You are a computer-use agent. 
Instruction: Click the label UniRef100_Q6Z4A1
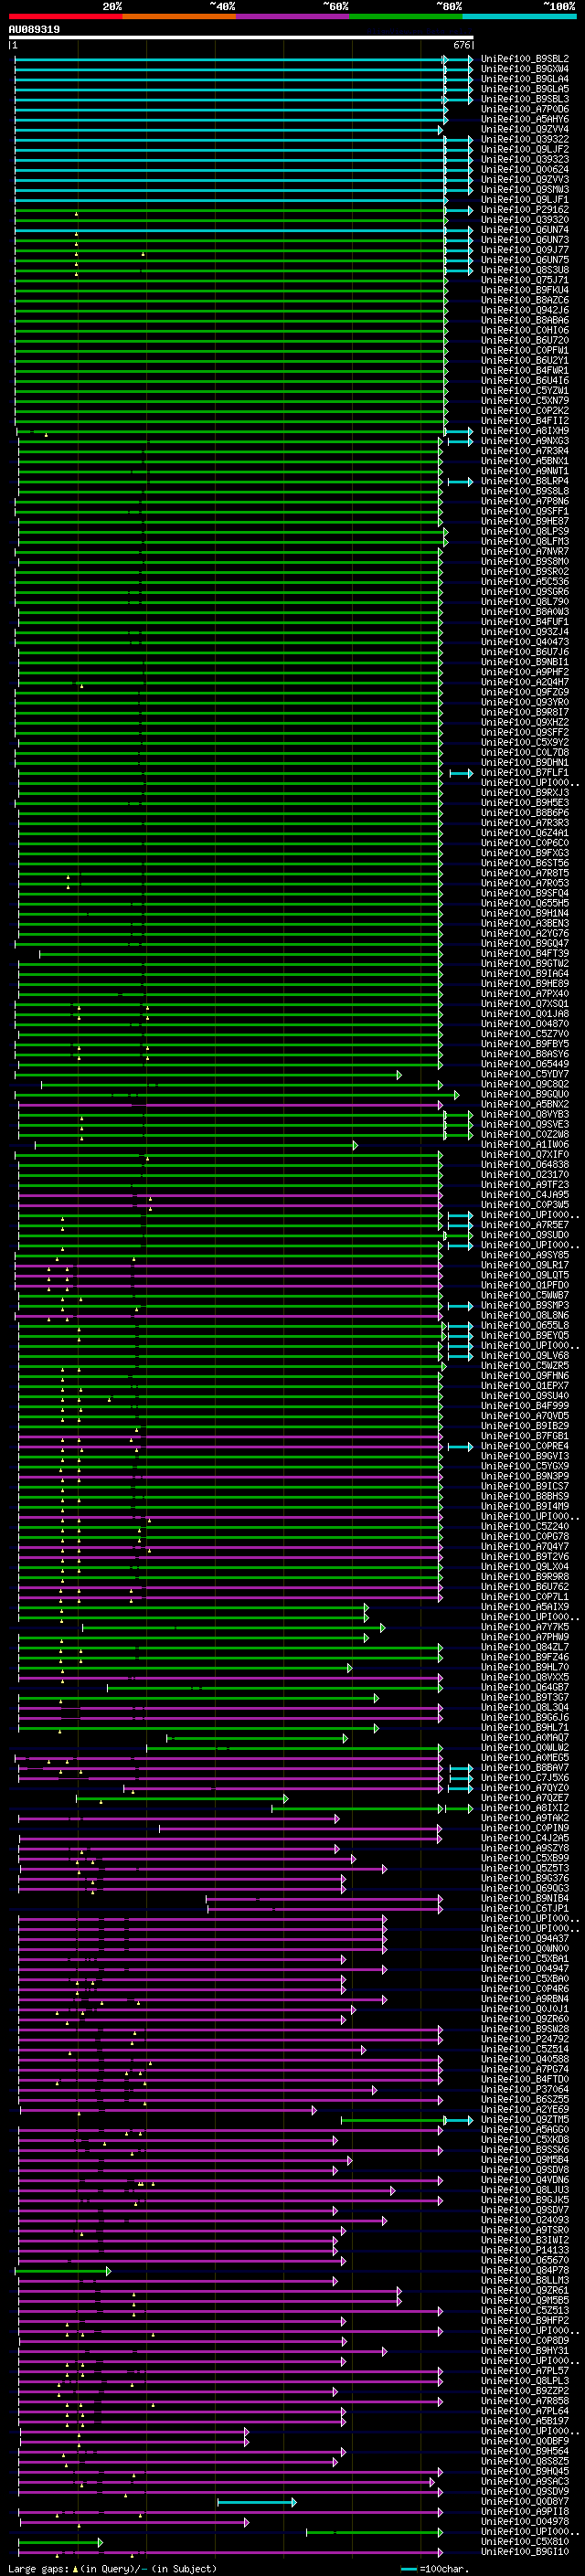pos(525,833)
